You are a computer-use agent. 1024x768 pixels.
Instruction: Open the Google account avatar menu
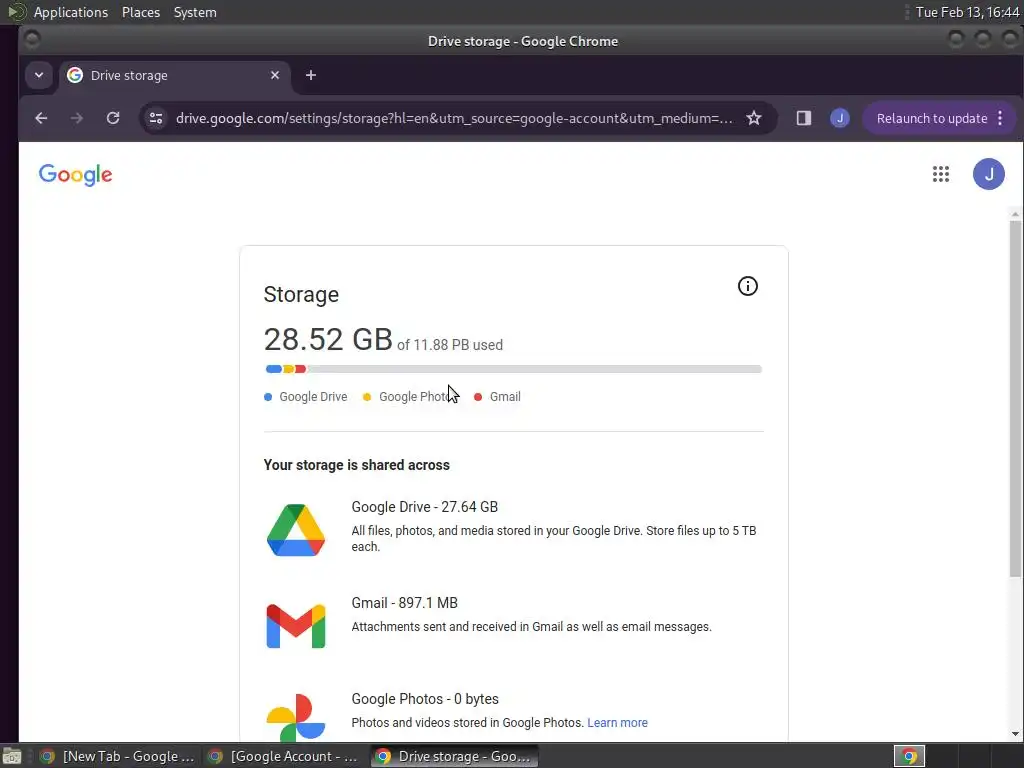(988, 174)
